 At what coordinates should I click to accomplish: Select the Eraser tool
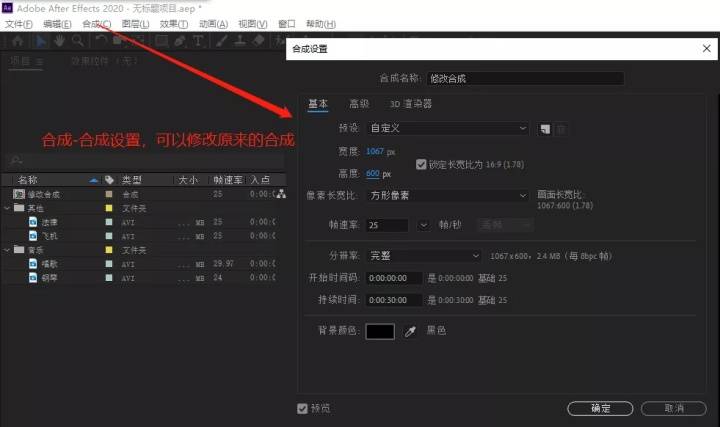(x=259, y=41)
